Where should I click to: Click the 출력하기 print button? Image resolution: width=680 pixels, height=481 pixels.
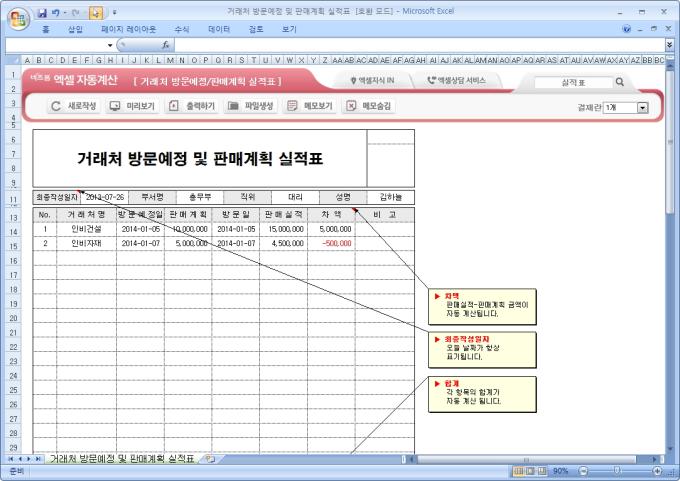coord(192,106)
